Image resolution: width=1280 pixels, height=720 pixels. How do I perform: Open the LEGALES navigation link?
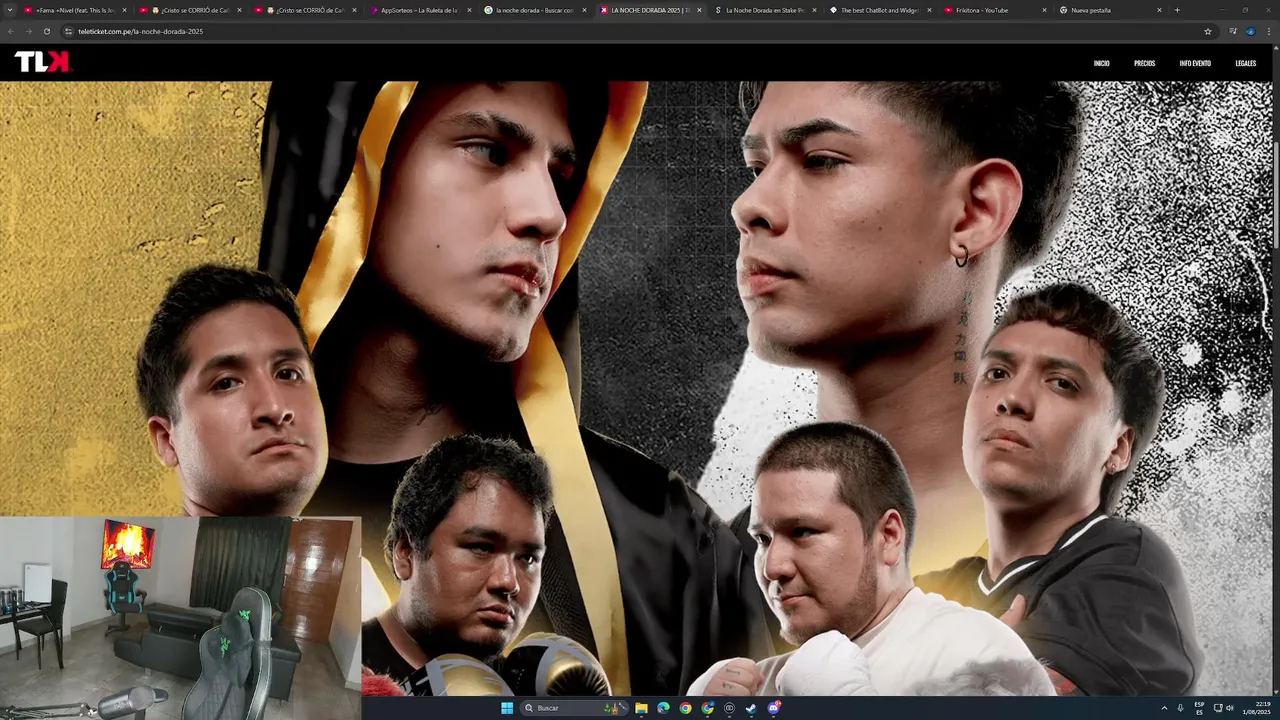(1245, 63)
